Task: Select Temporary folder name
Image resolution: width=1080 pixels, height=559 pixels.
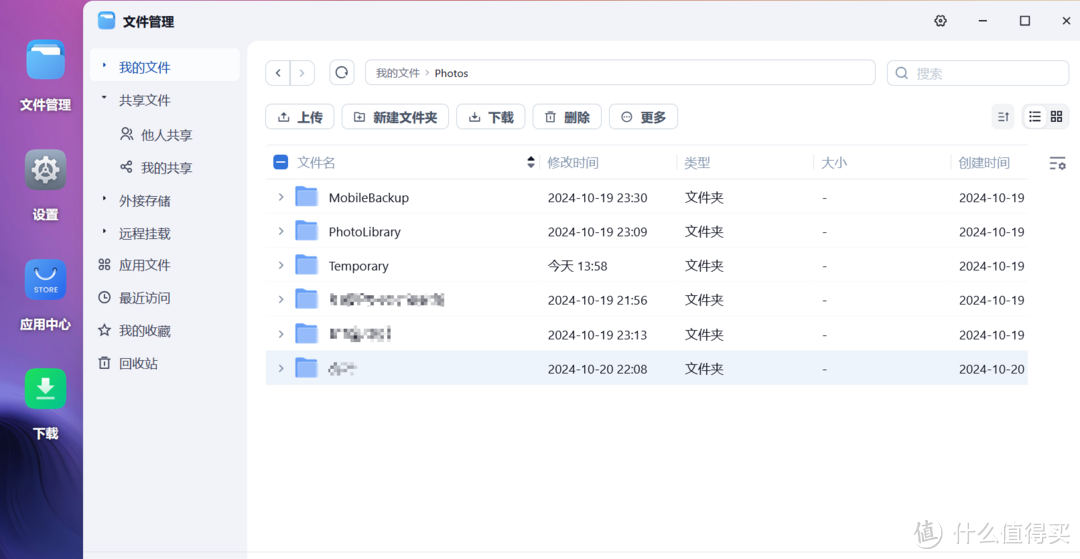Action: (358, 266)
